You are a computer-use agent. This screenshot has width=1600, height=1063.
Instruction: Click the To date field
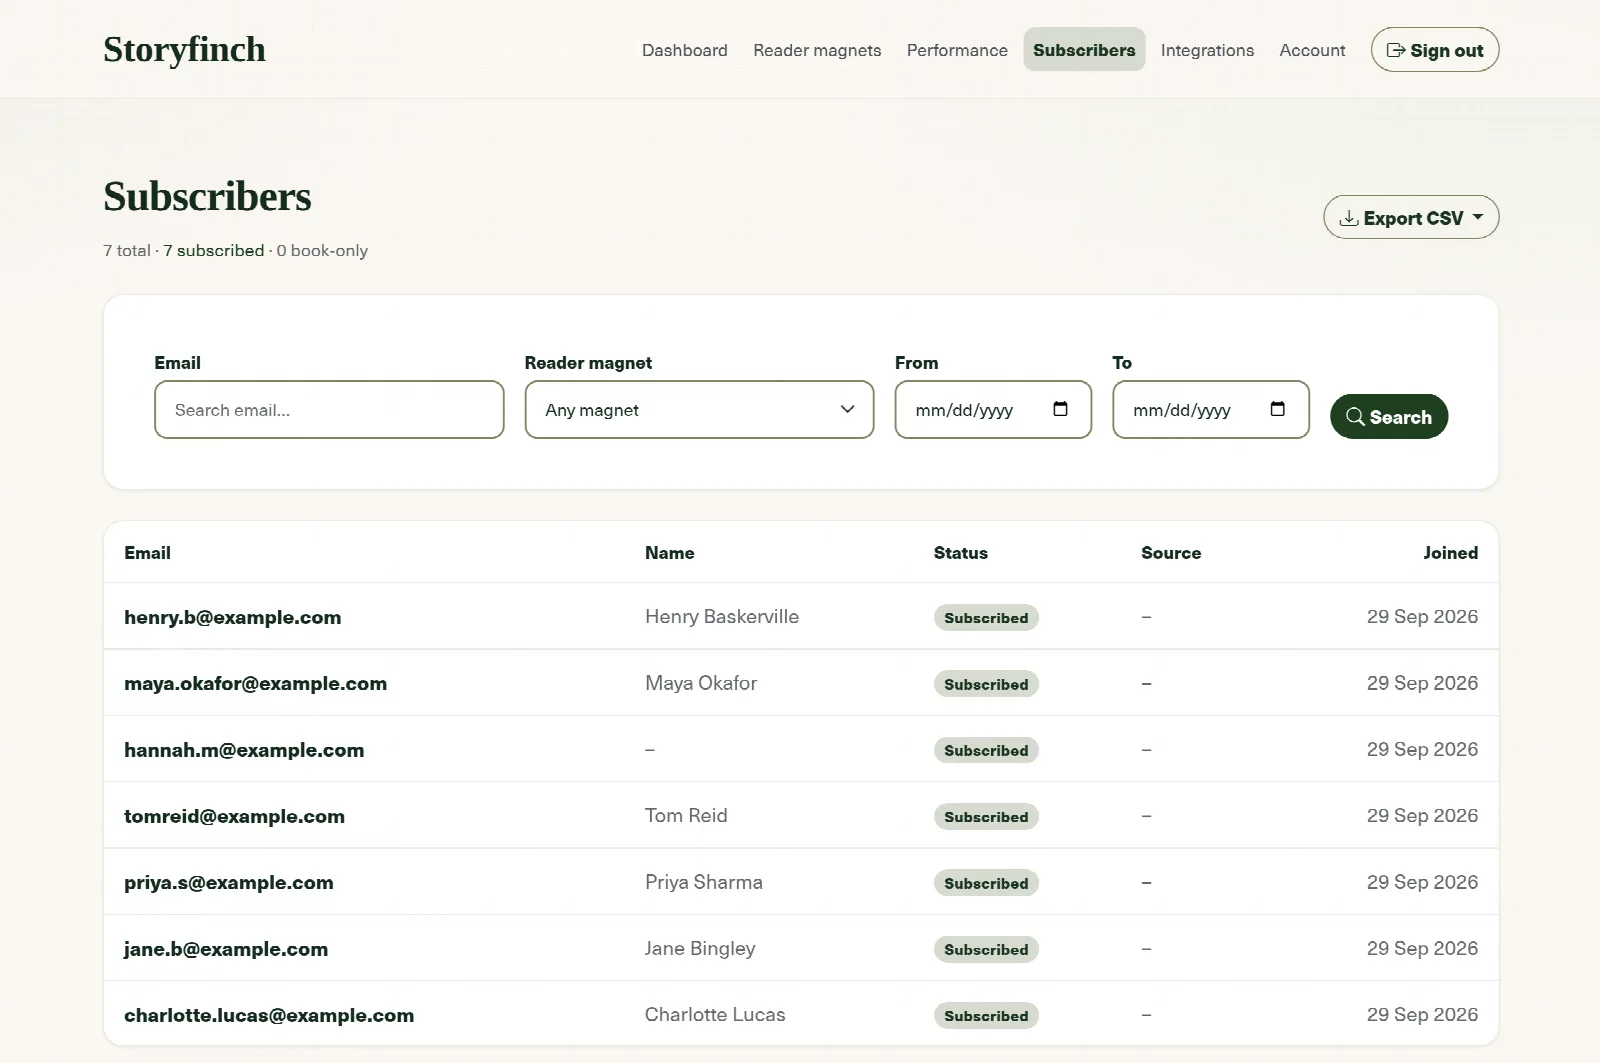(1211, 409)
